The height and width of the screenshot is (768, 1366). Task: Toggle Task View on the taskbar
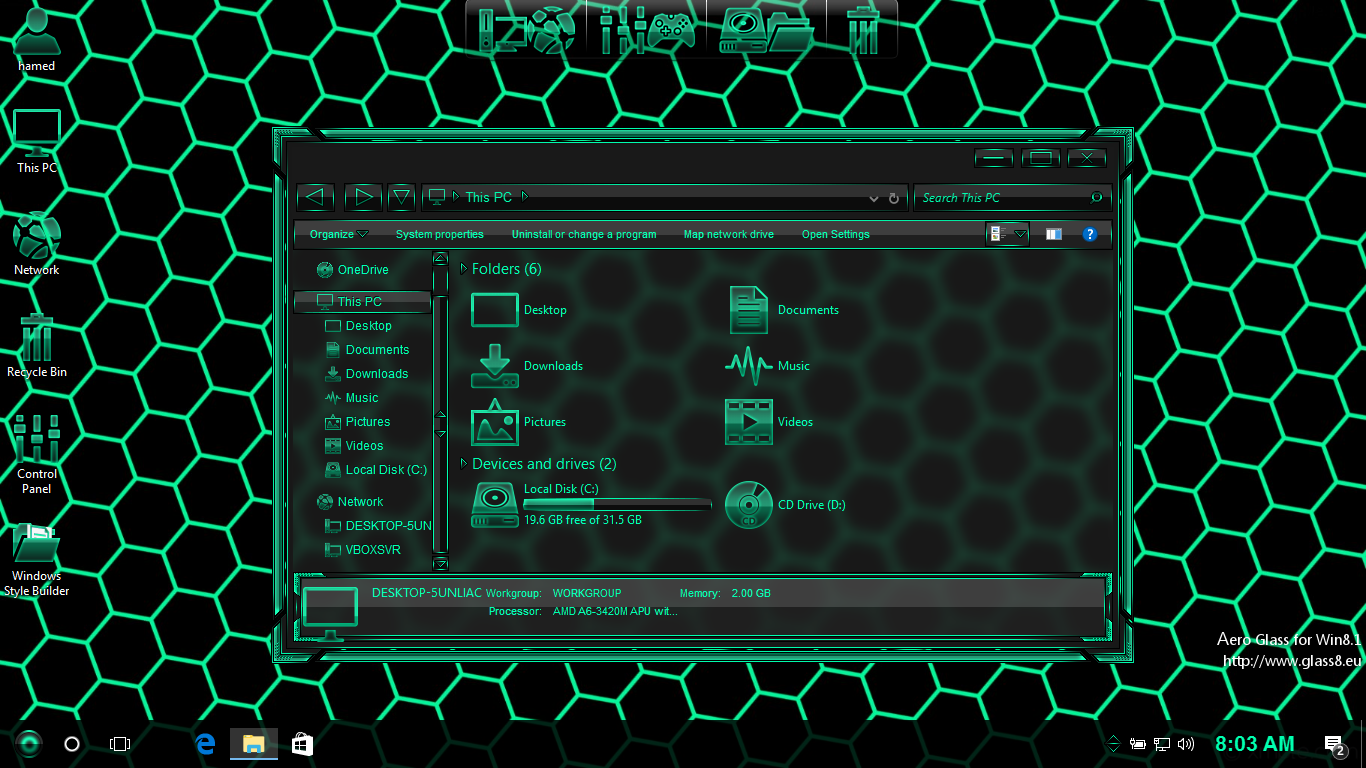[120, 744]
